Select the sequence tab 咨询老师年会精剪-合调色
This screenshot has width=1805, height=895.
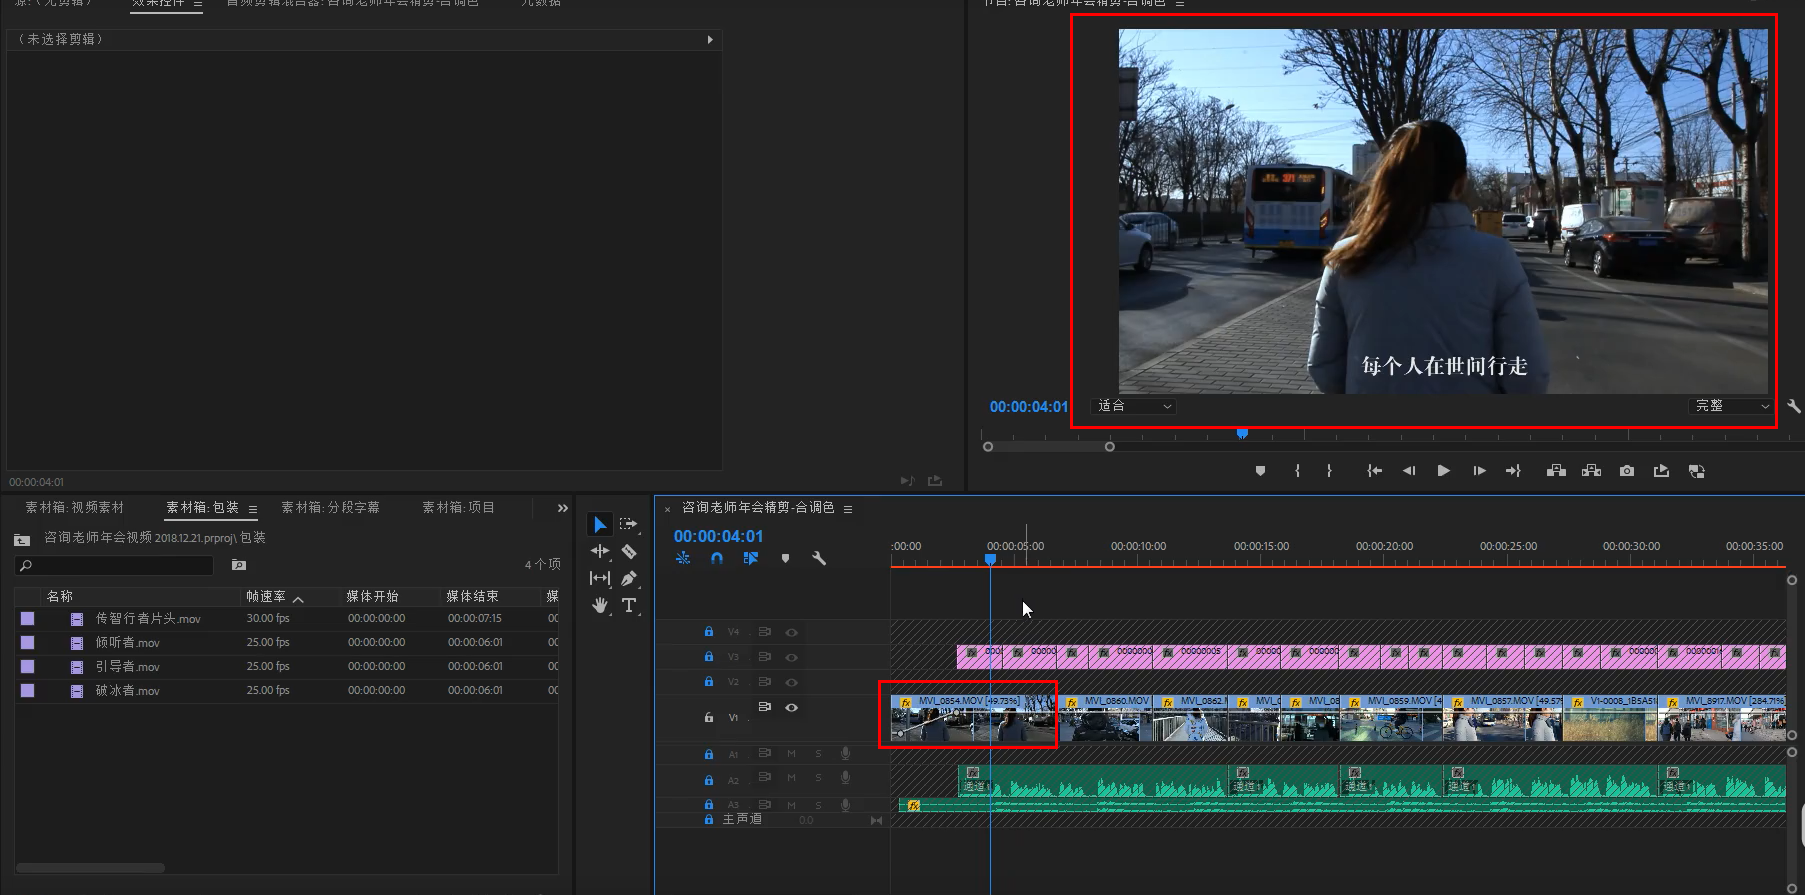tap(758, 508)
